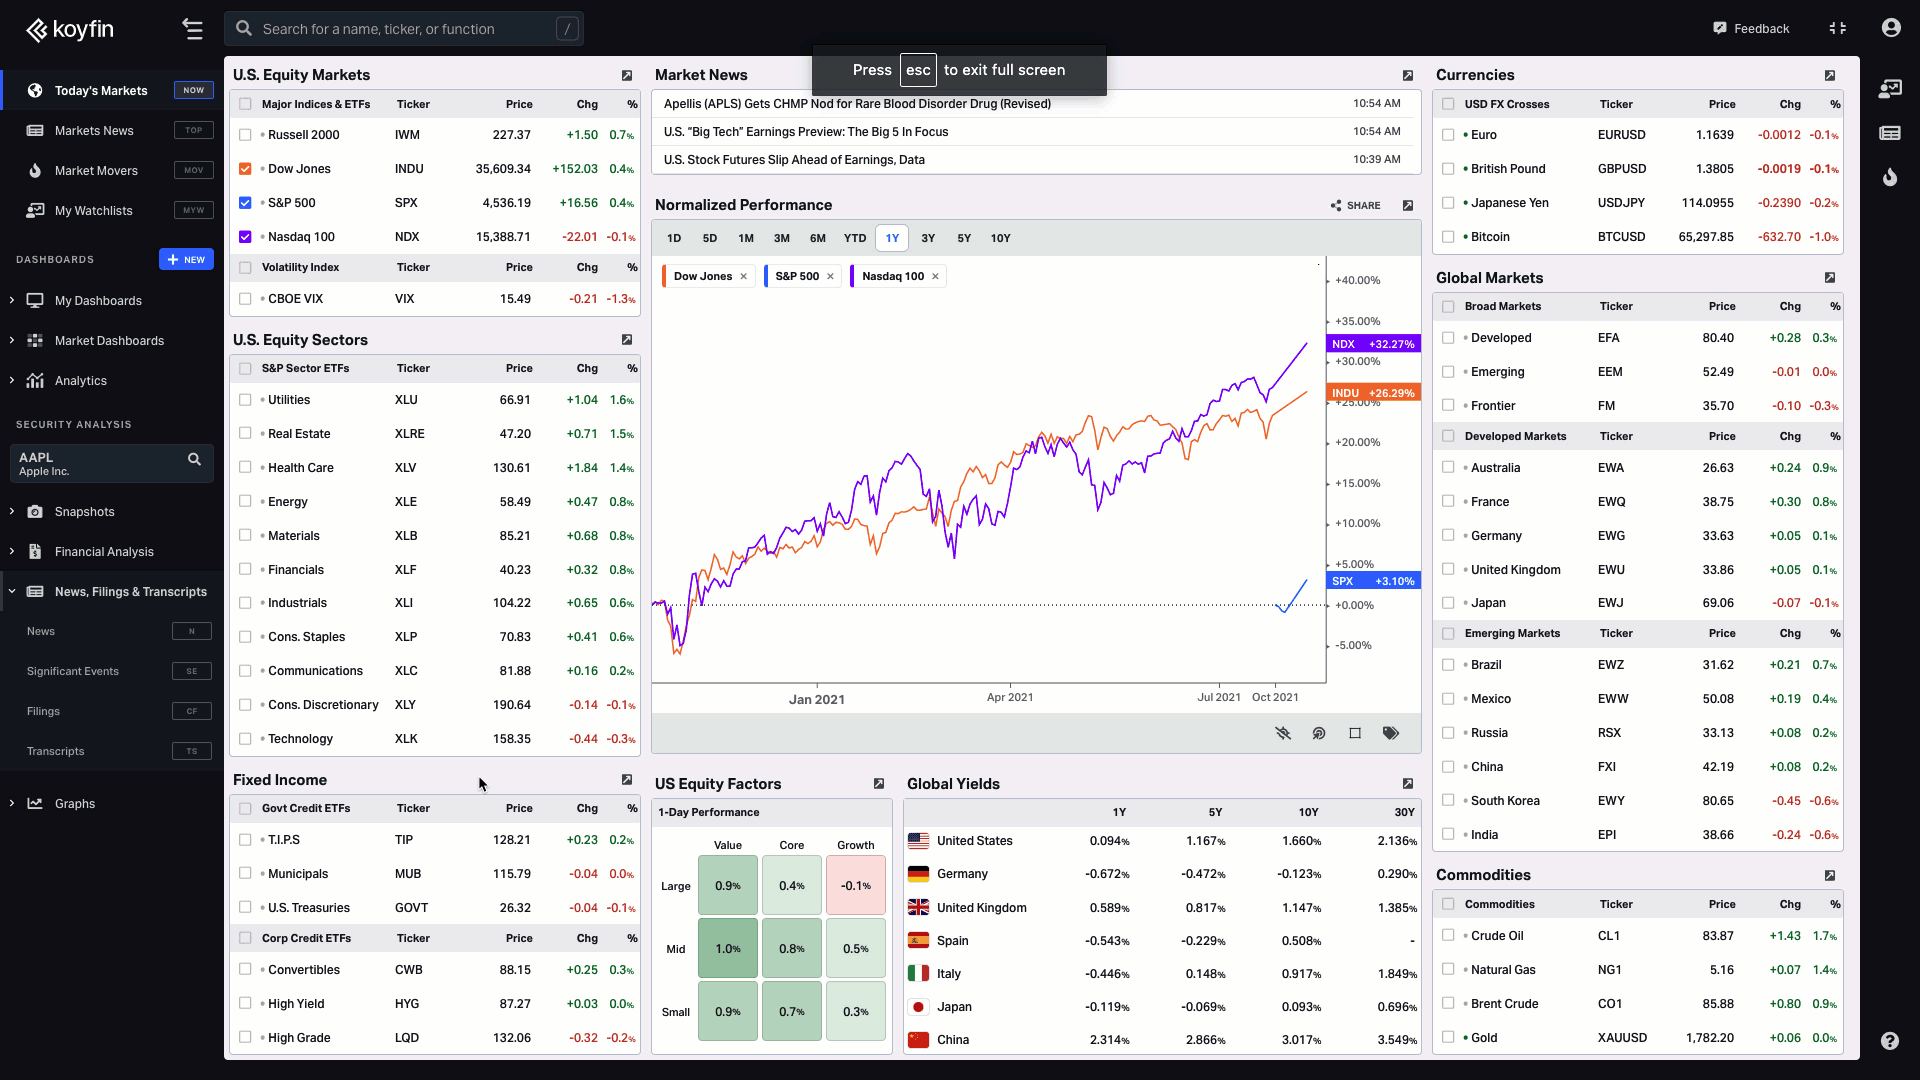1920x1080 pixels.
Task: Check the CBOE VIX checkbox
Action: coord(245,299)
